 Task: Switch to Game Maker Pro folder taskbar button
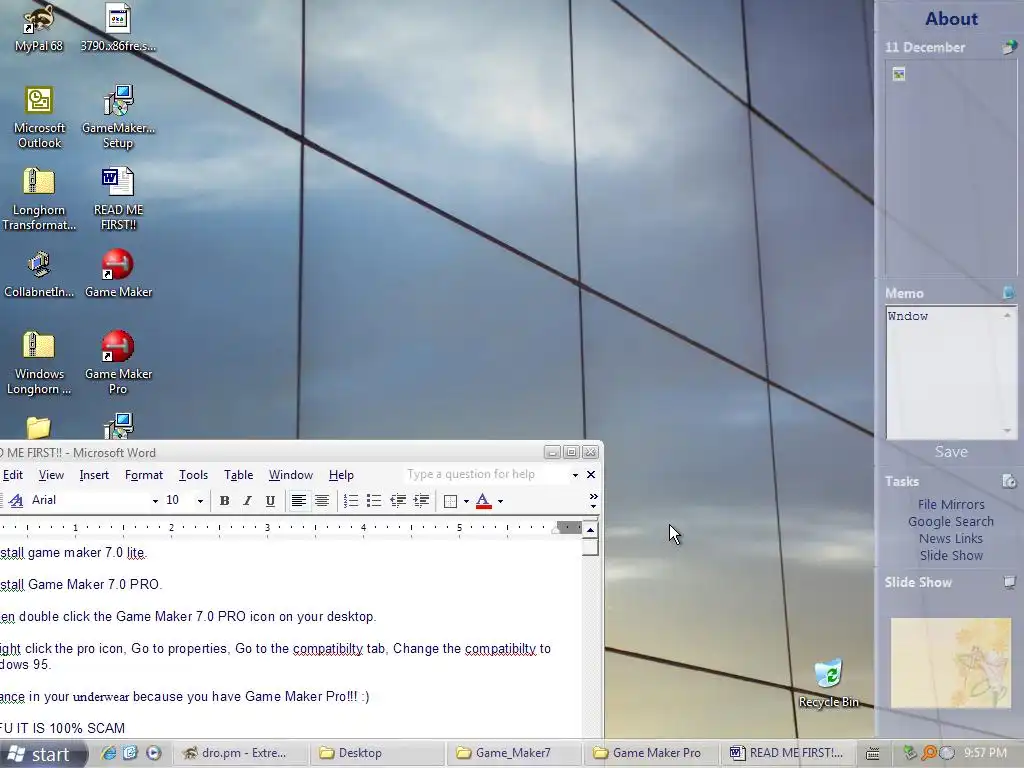point(649,753)
